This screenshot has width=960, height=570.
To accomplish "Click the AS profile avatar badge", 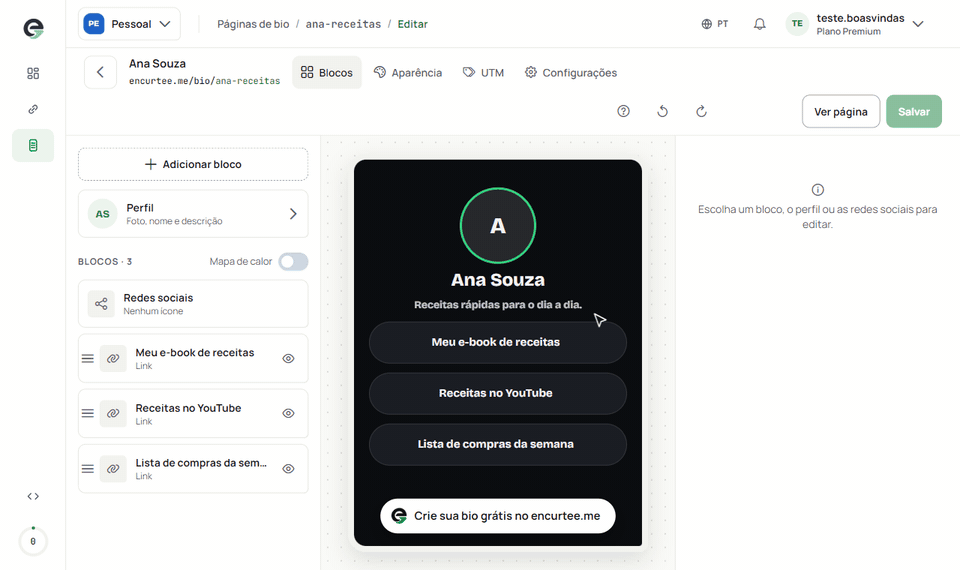I will (102, 214).
